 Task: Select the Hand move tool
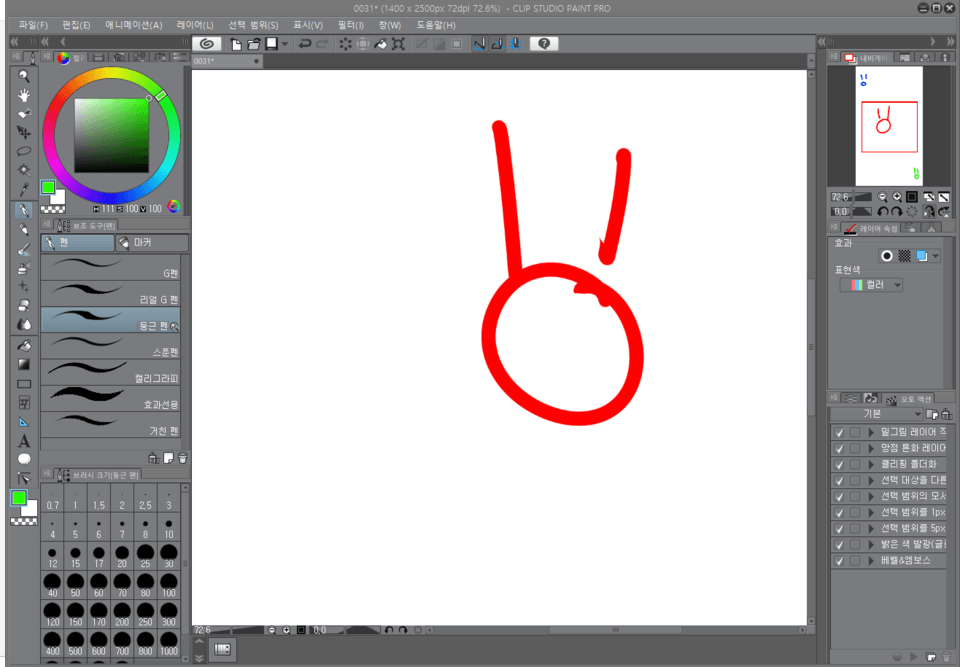(x=24, y=96)
